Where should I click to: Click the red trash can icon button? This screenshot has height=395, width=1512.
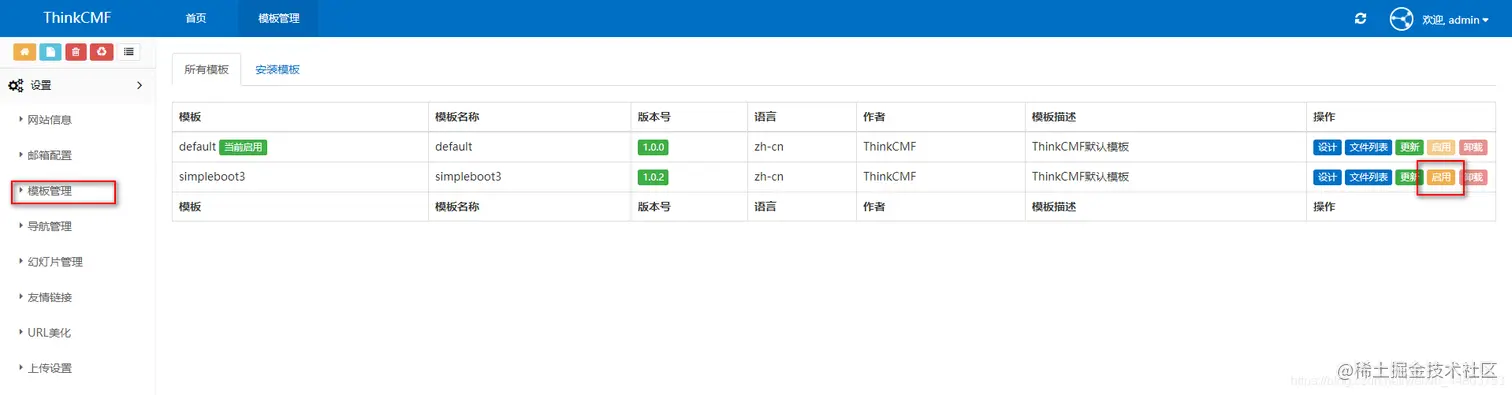[76, 52]
